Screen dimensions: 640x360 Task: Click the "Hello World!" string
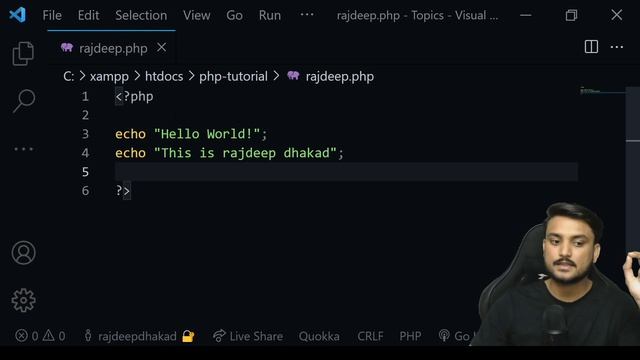207,134
